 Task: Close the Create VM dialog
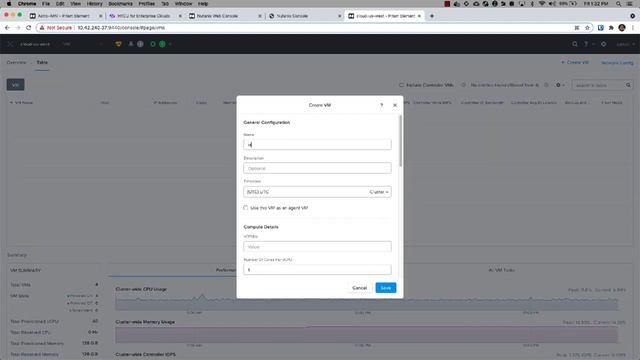[395, 105]
